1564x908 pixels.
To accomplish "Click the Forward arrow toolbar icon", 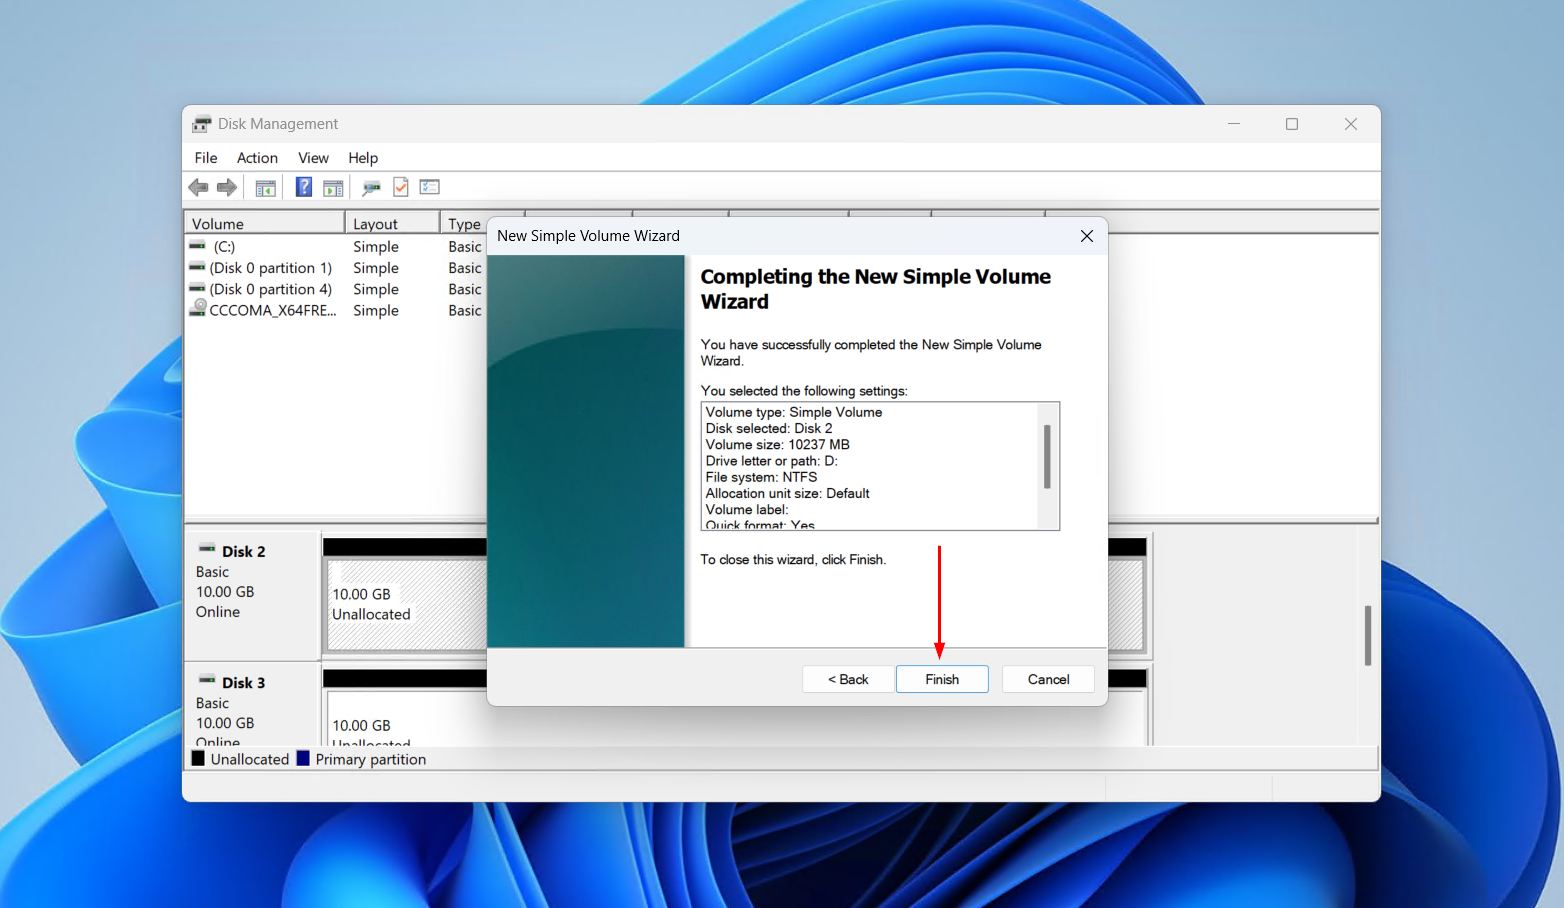I will click(x=227, y=187).
